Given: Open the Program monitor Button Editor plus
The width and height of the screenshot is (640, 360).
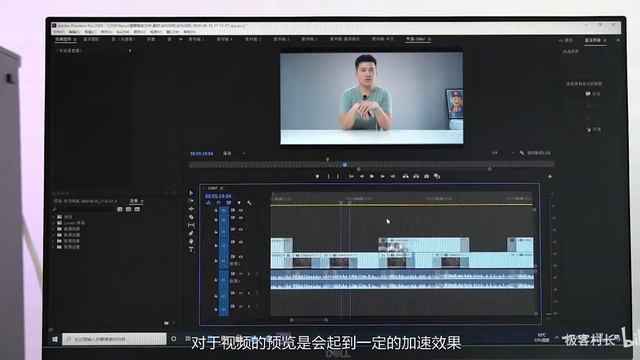Looking at the screenshot, I should [550, 176].
